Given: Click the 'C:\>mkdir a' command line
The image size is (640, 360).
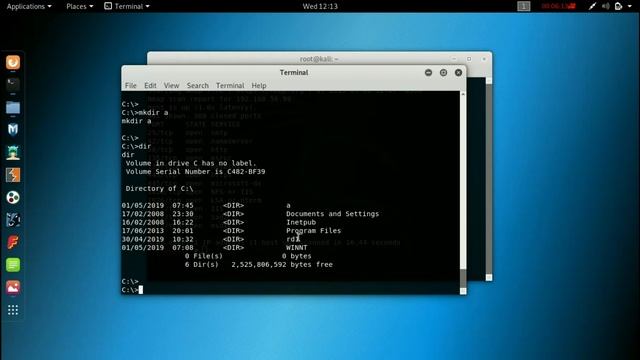Looking at the screenshot, I should (144, 113).
